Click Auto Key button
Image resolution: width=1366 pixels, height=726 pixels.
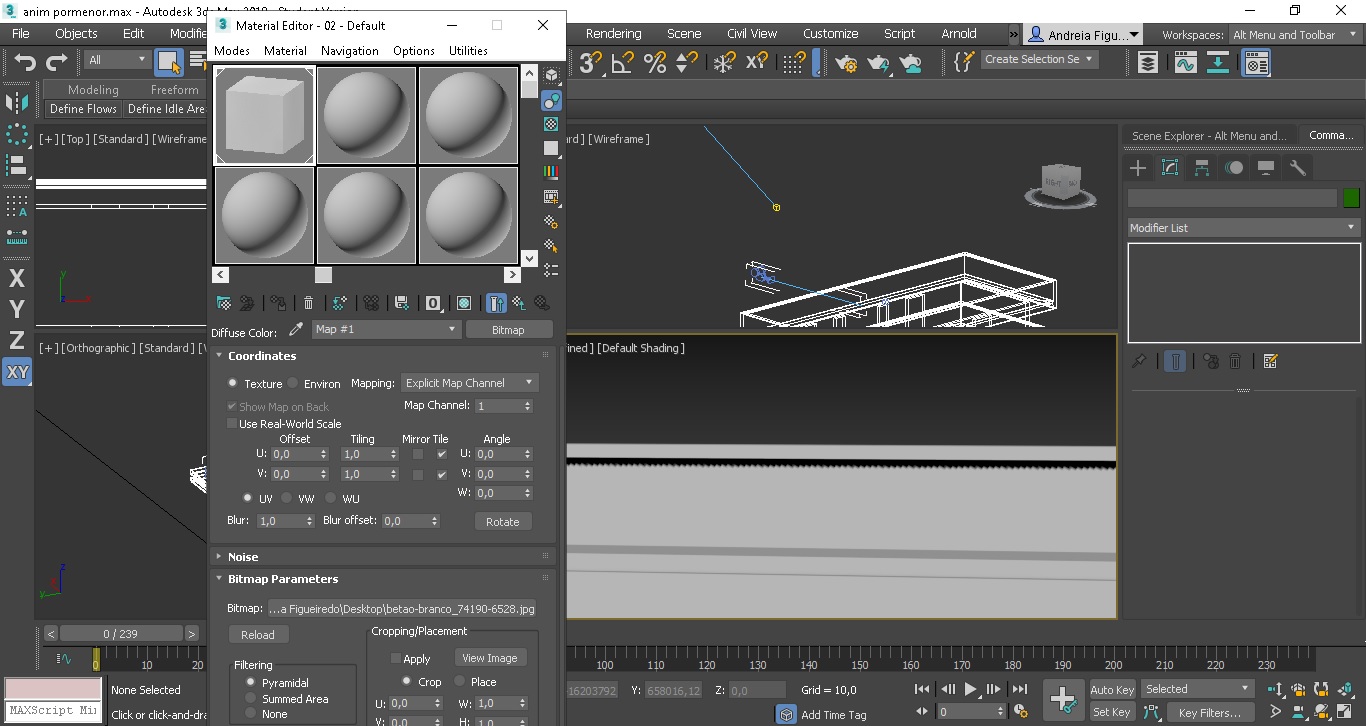tap(1112, 690)
